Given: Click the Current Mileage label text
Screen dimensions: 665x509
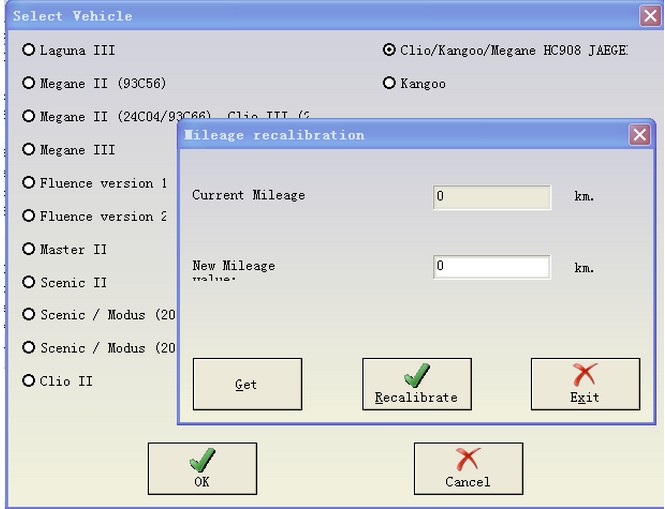Looking at the screenshot, I should tap(249, 195).
